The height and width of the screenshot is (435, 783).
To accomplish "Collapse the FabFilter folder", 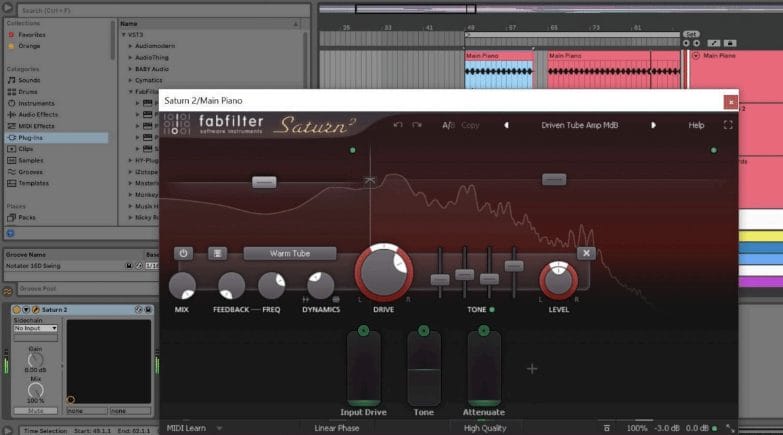I will click(130, 92).
